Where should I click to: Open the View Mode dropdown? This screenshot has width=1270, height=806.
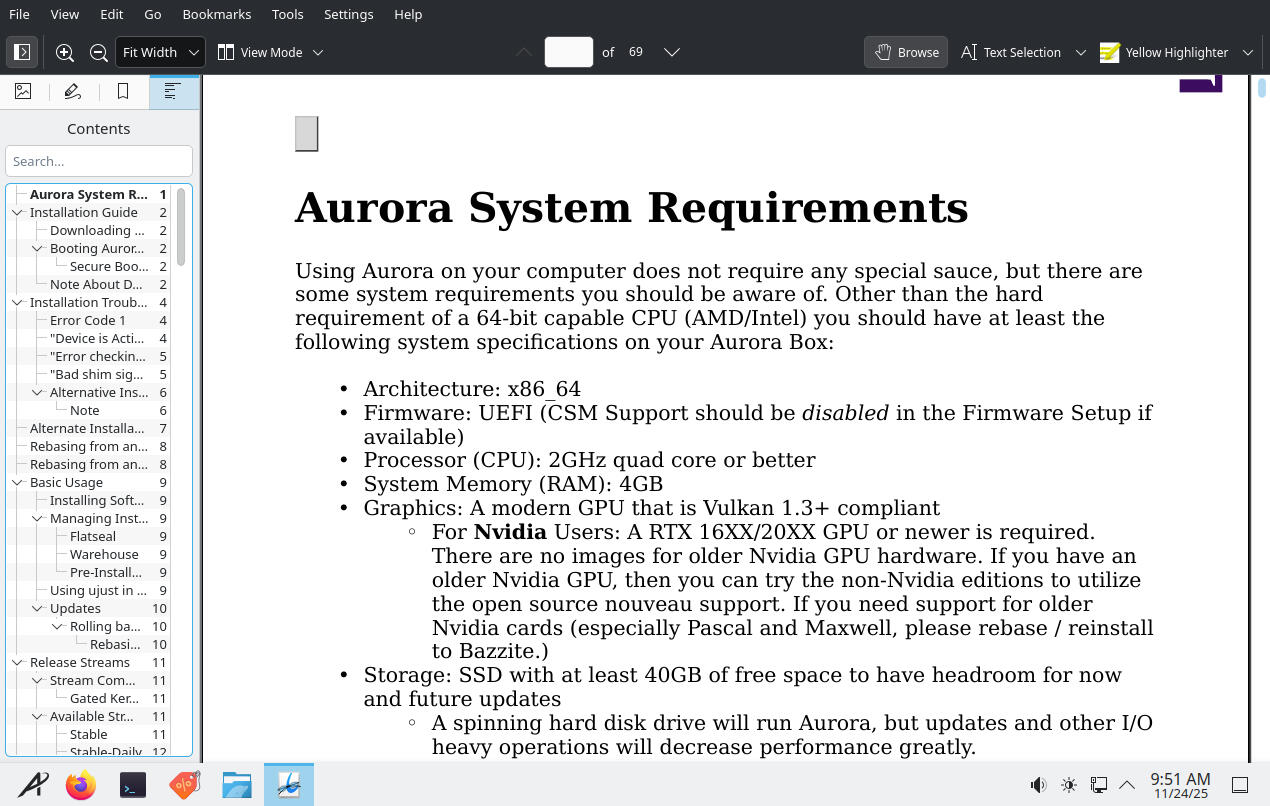point(271,52)
